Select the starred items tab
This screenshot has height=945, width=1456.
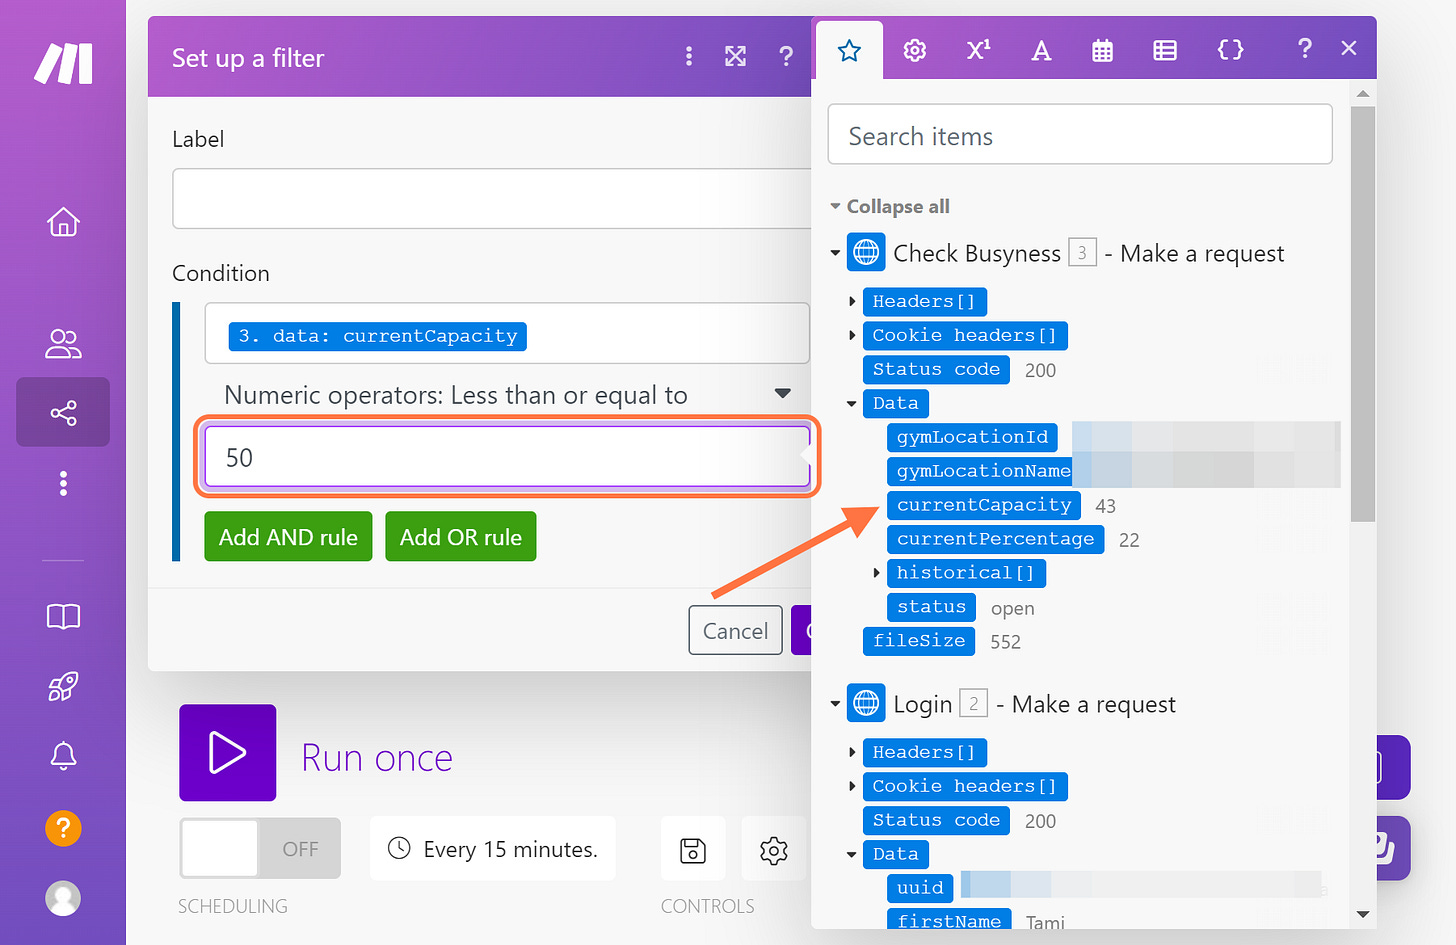(849, 50)
